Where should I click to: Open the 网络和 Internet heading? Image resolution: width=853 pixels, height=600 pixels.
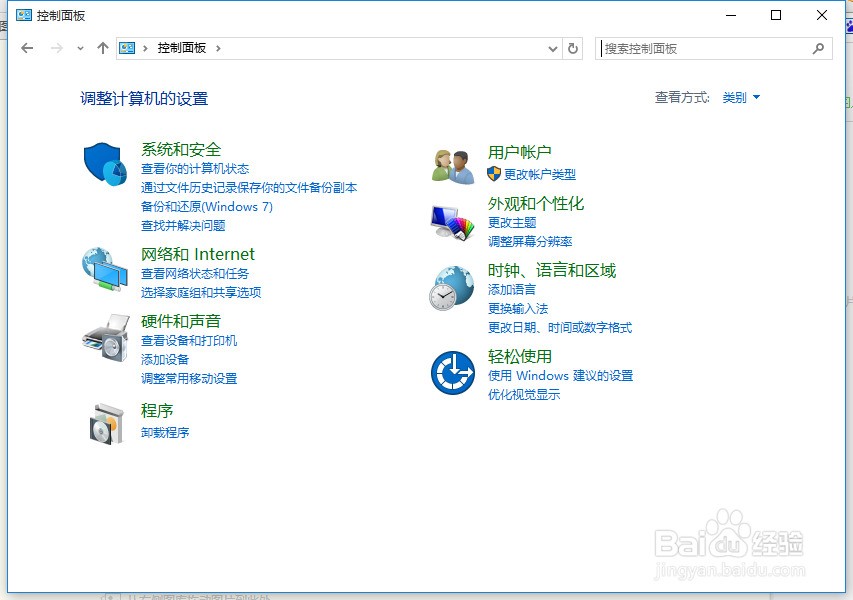coord(197,255)
